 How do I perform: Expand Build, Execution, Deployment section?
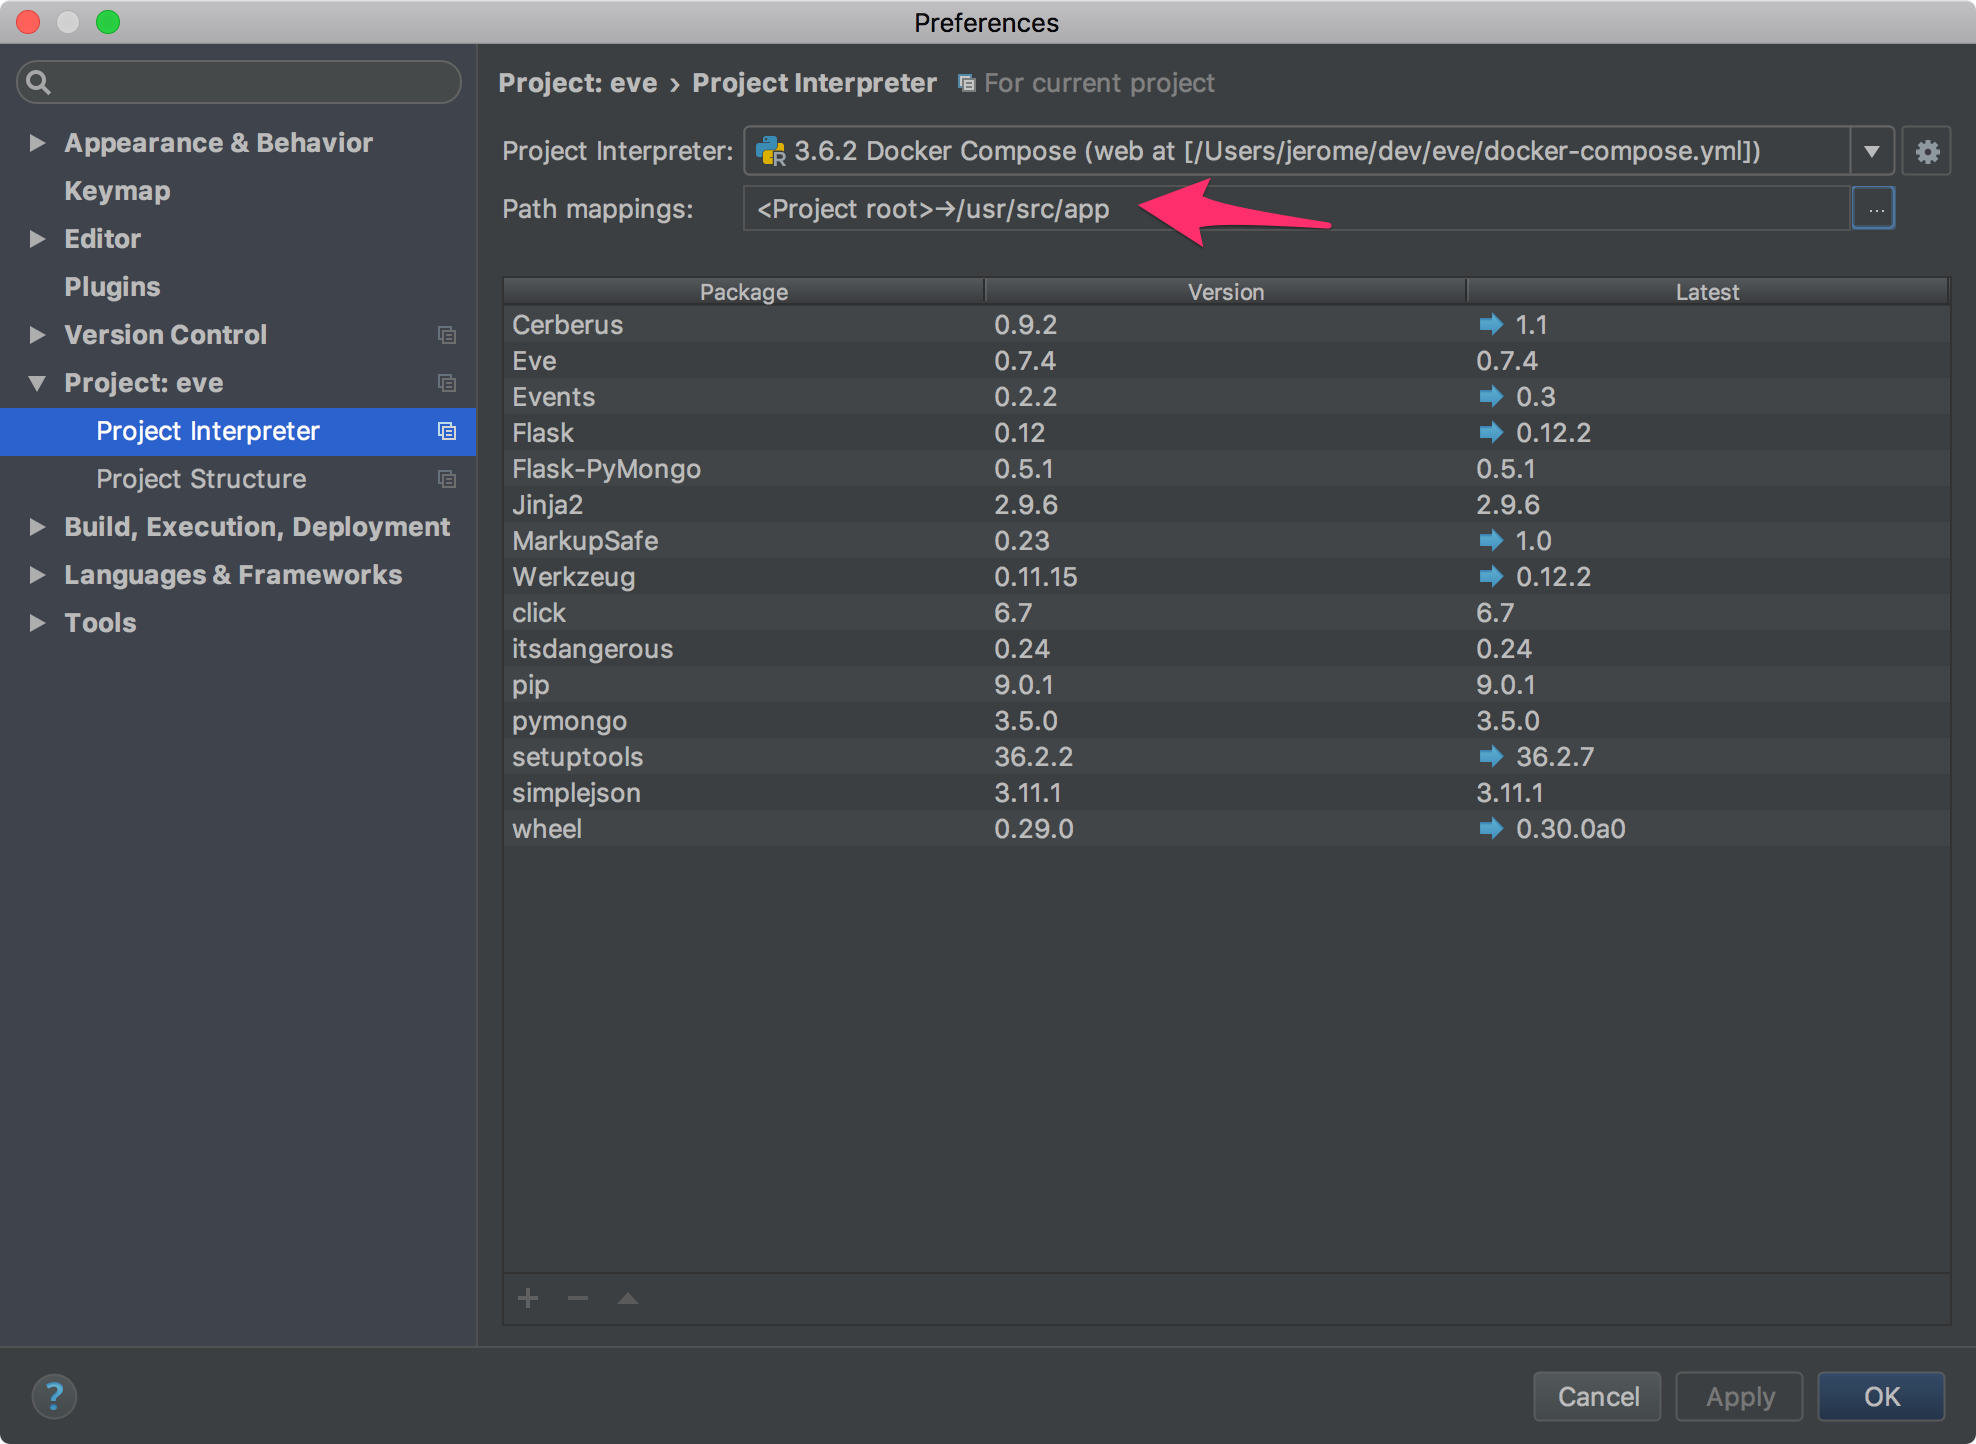click(37, 527)
